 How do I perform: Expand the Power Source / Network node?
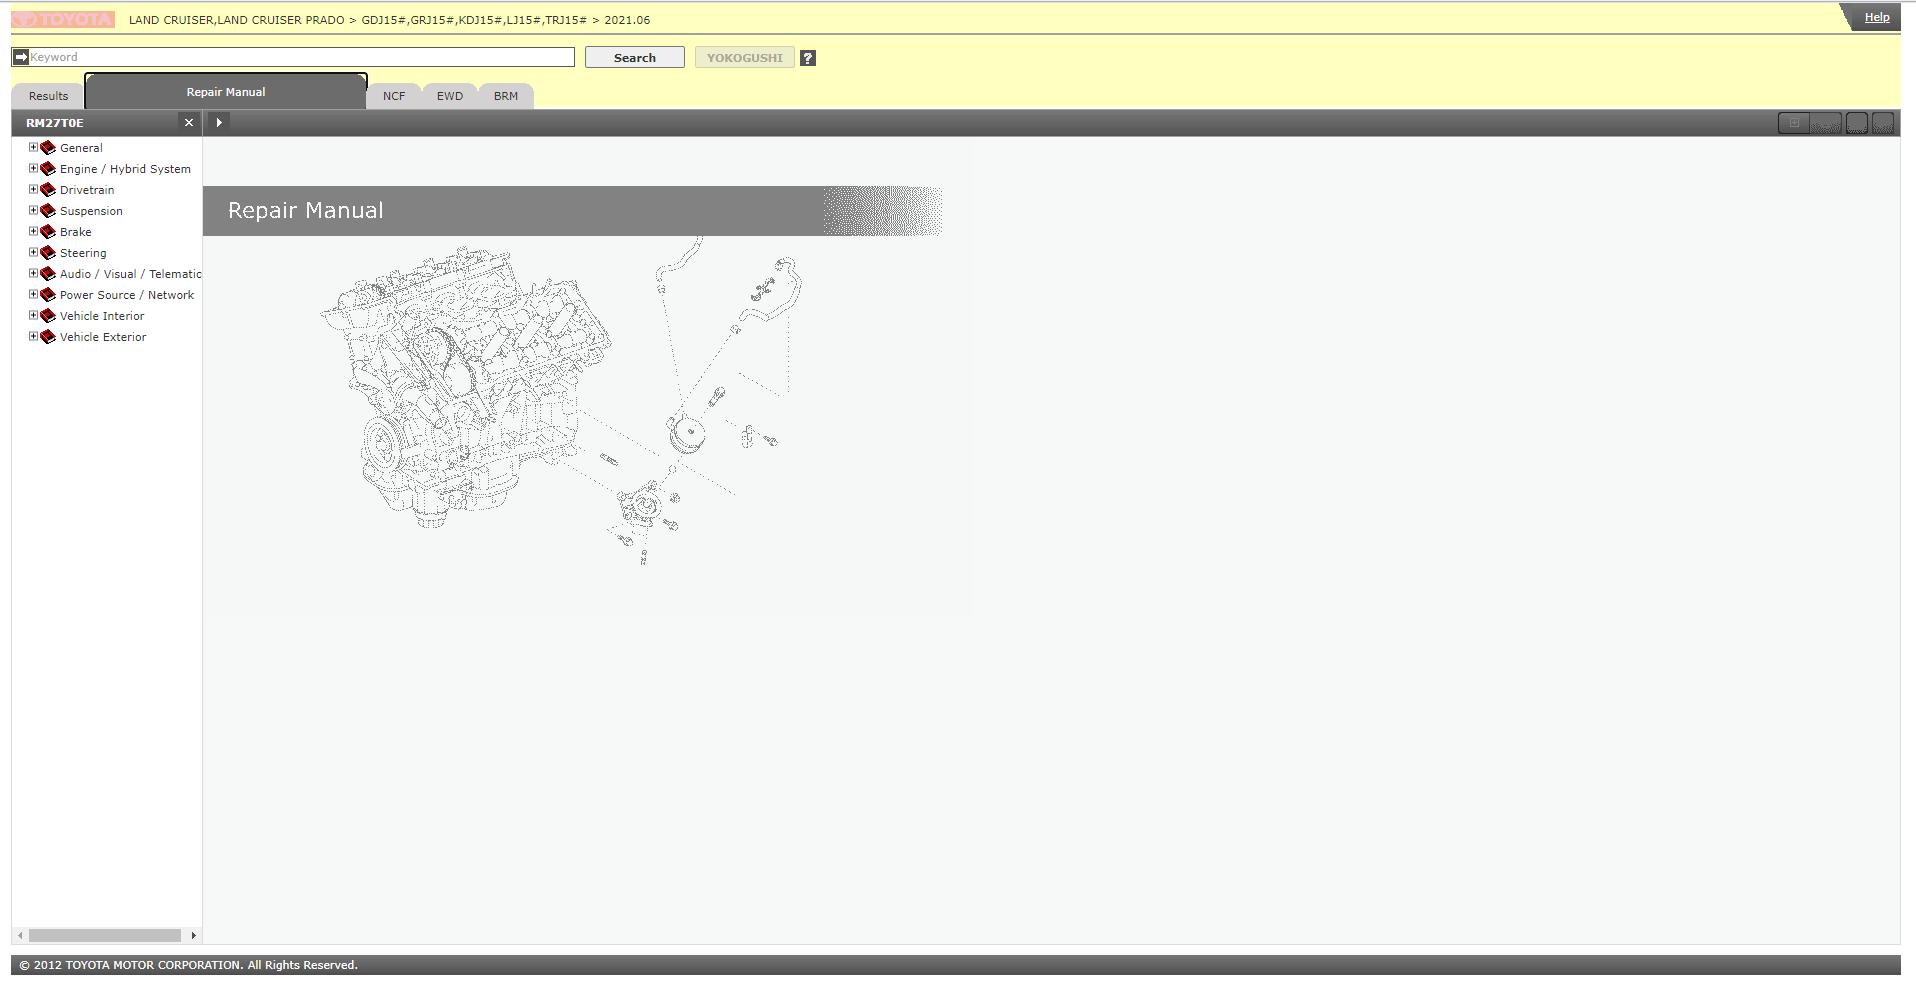click(x=33, y=294)
